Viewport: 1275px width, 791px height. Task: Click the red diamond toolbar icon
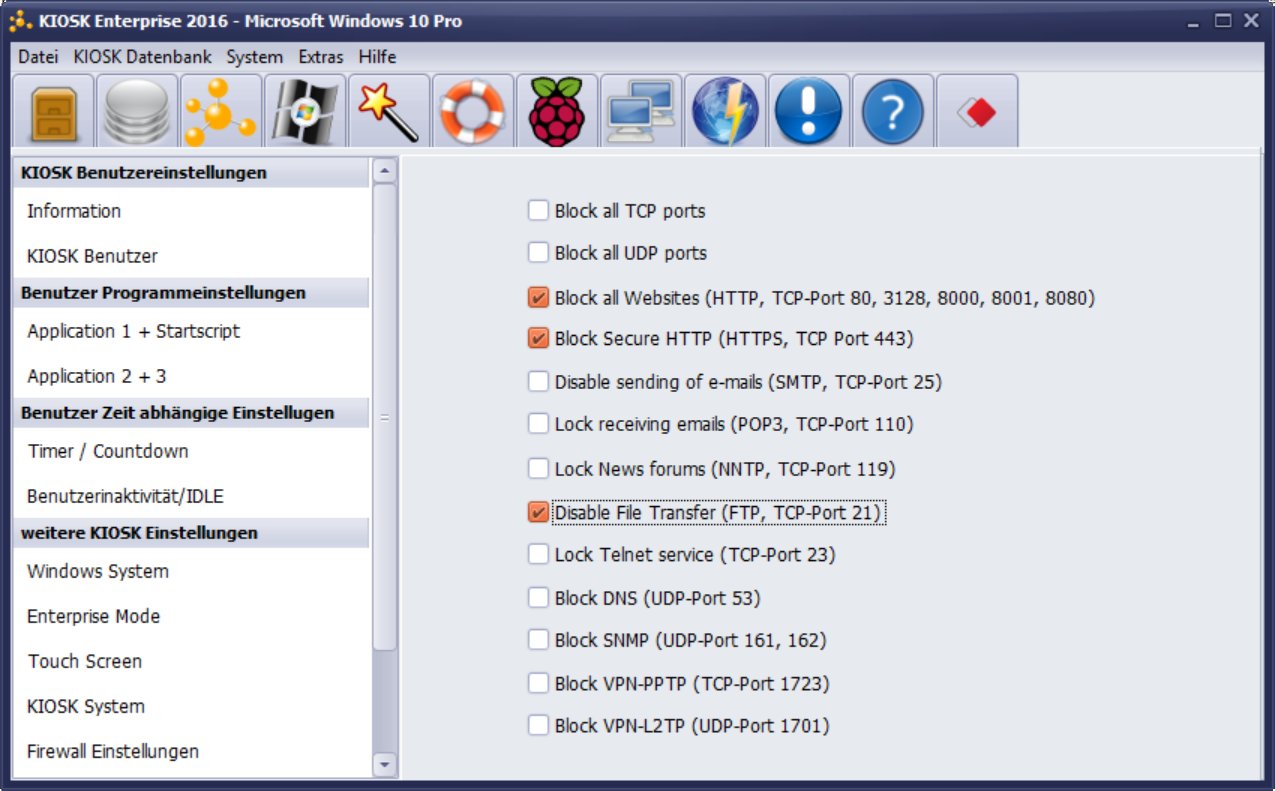(977, 111)
